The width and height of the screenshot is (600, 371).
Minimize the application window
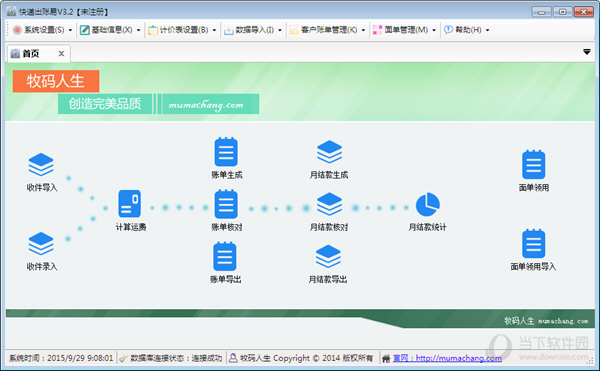pyautogui.click(x=541, y=12)
